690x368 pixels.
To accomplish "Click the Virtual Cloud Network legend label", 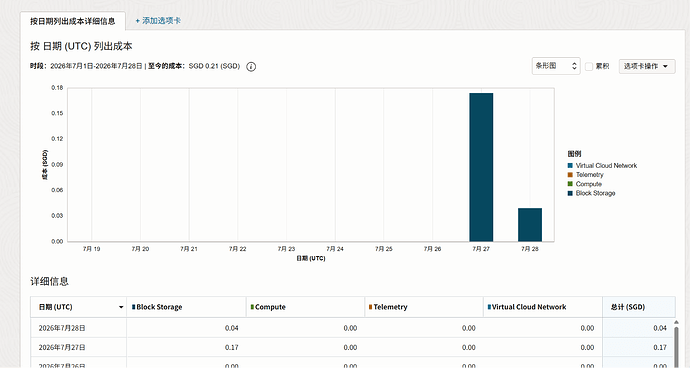I will (x=606, y=166).
